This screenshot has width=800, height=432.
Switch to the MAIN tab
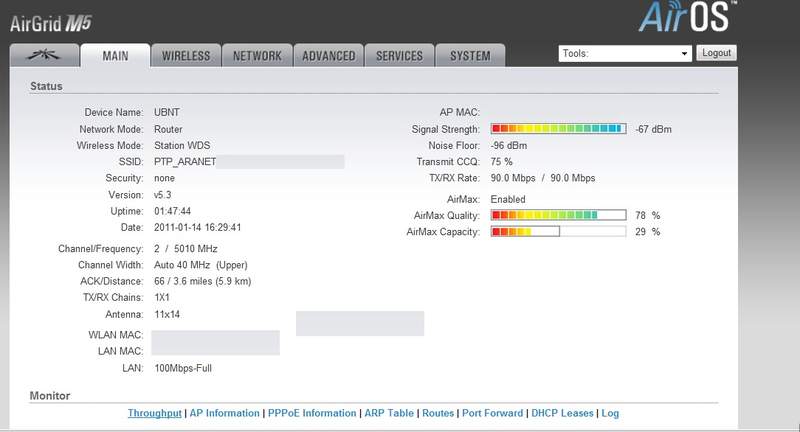pyautogui.click(x=115, y=56)
